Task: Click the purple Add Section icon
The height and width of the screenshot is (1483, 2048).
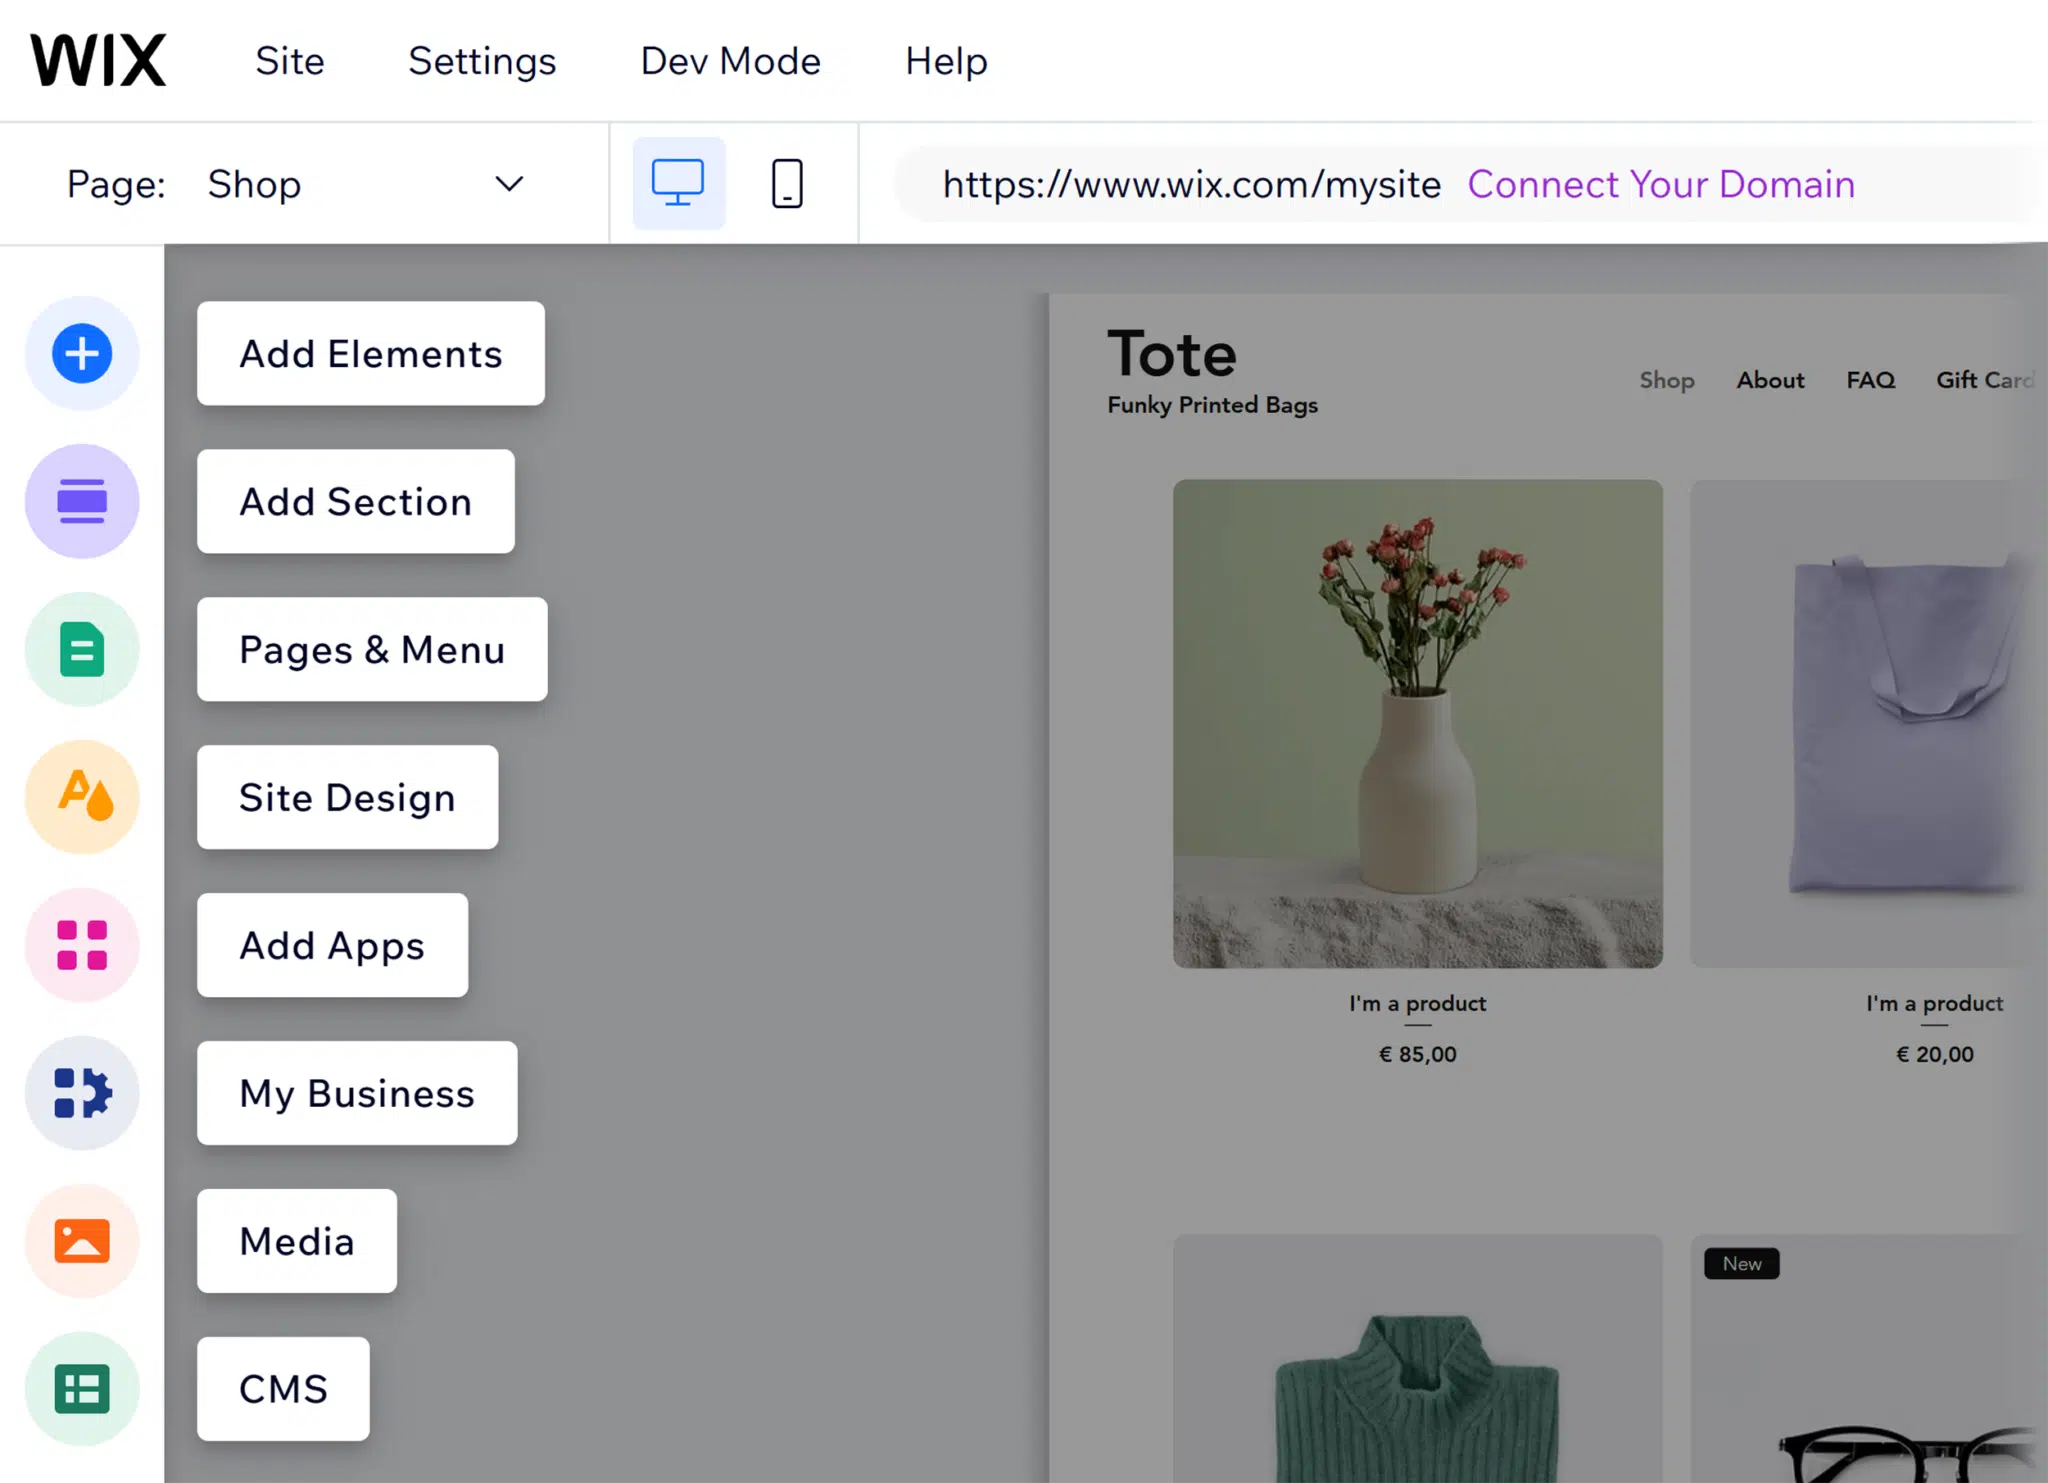Action: click(x=82, y=501)
